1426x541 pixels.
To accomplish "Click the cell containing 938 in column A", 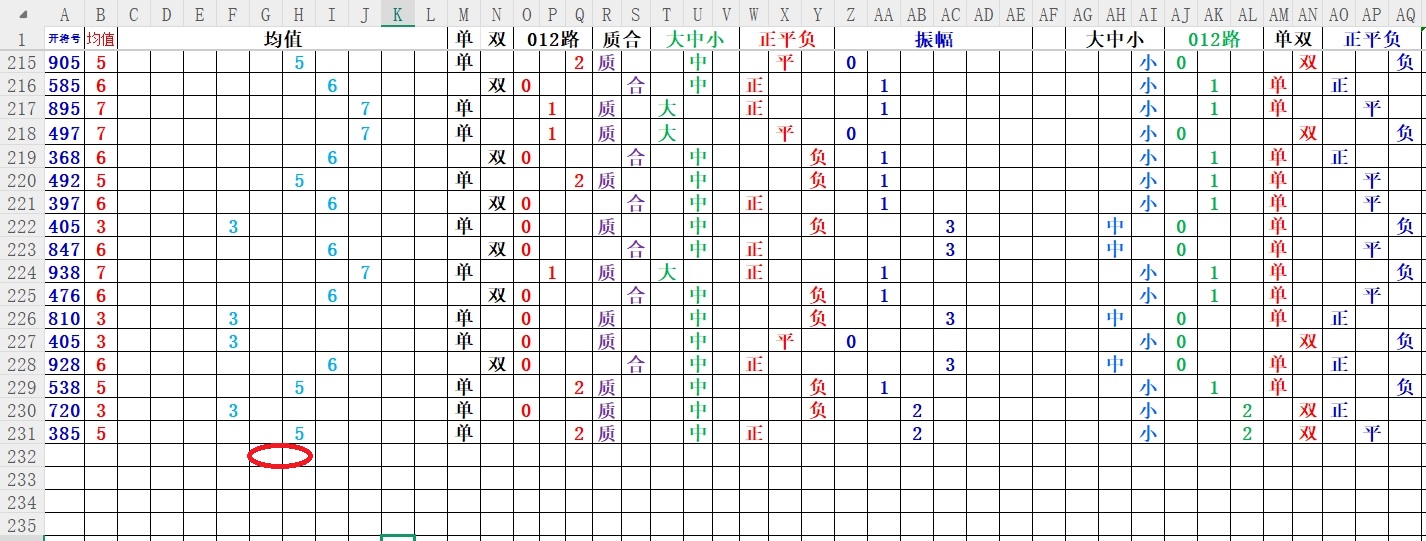I will tap(64, 272).
